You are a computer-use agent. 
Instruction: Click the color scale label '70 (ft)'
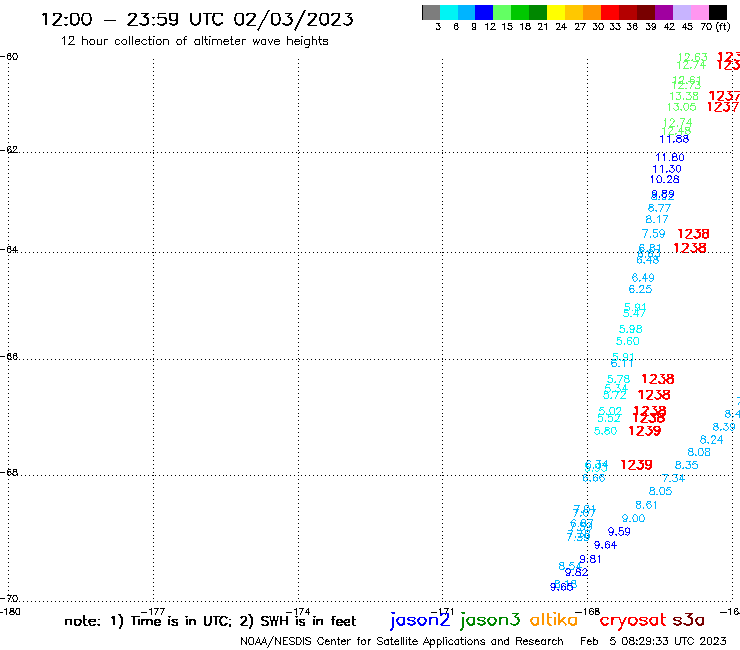tap(715, 27)
